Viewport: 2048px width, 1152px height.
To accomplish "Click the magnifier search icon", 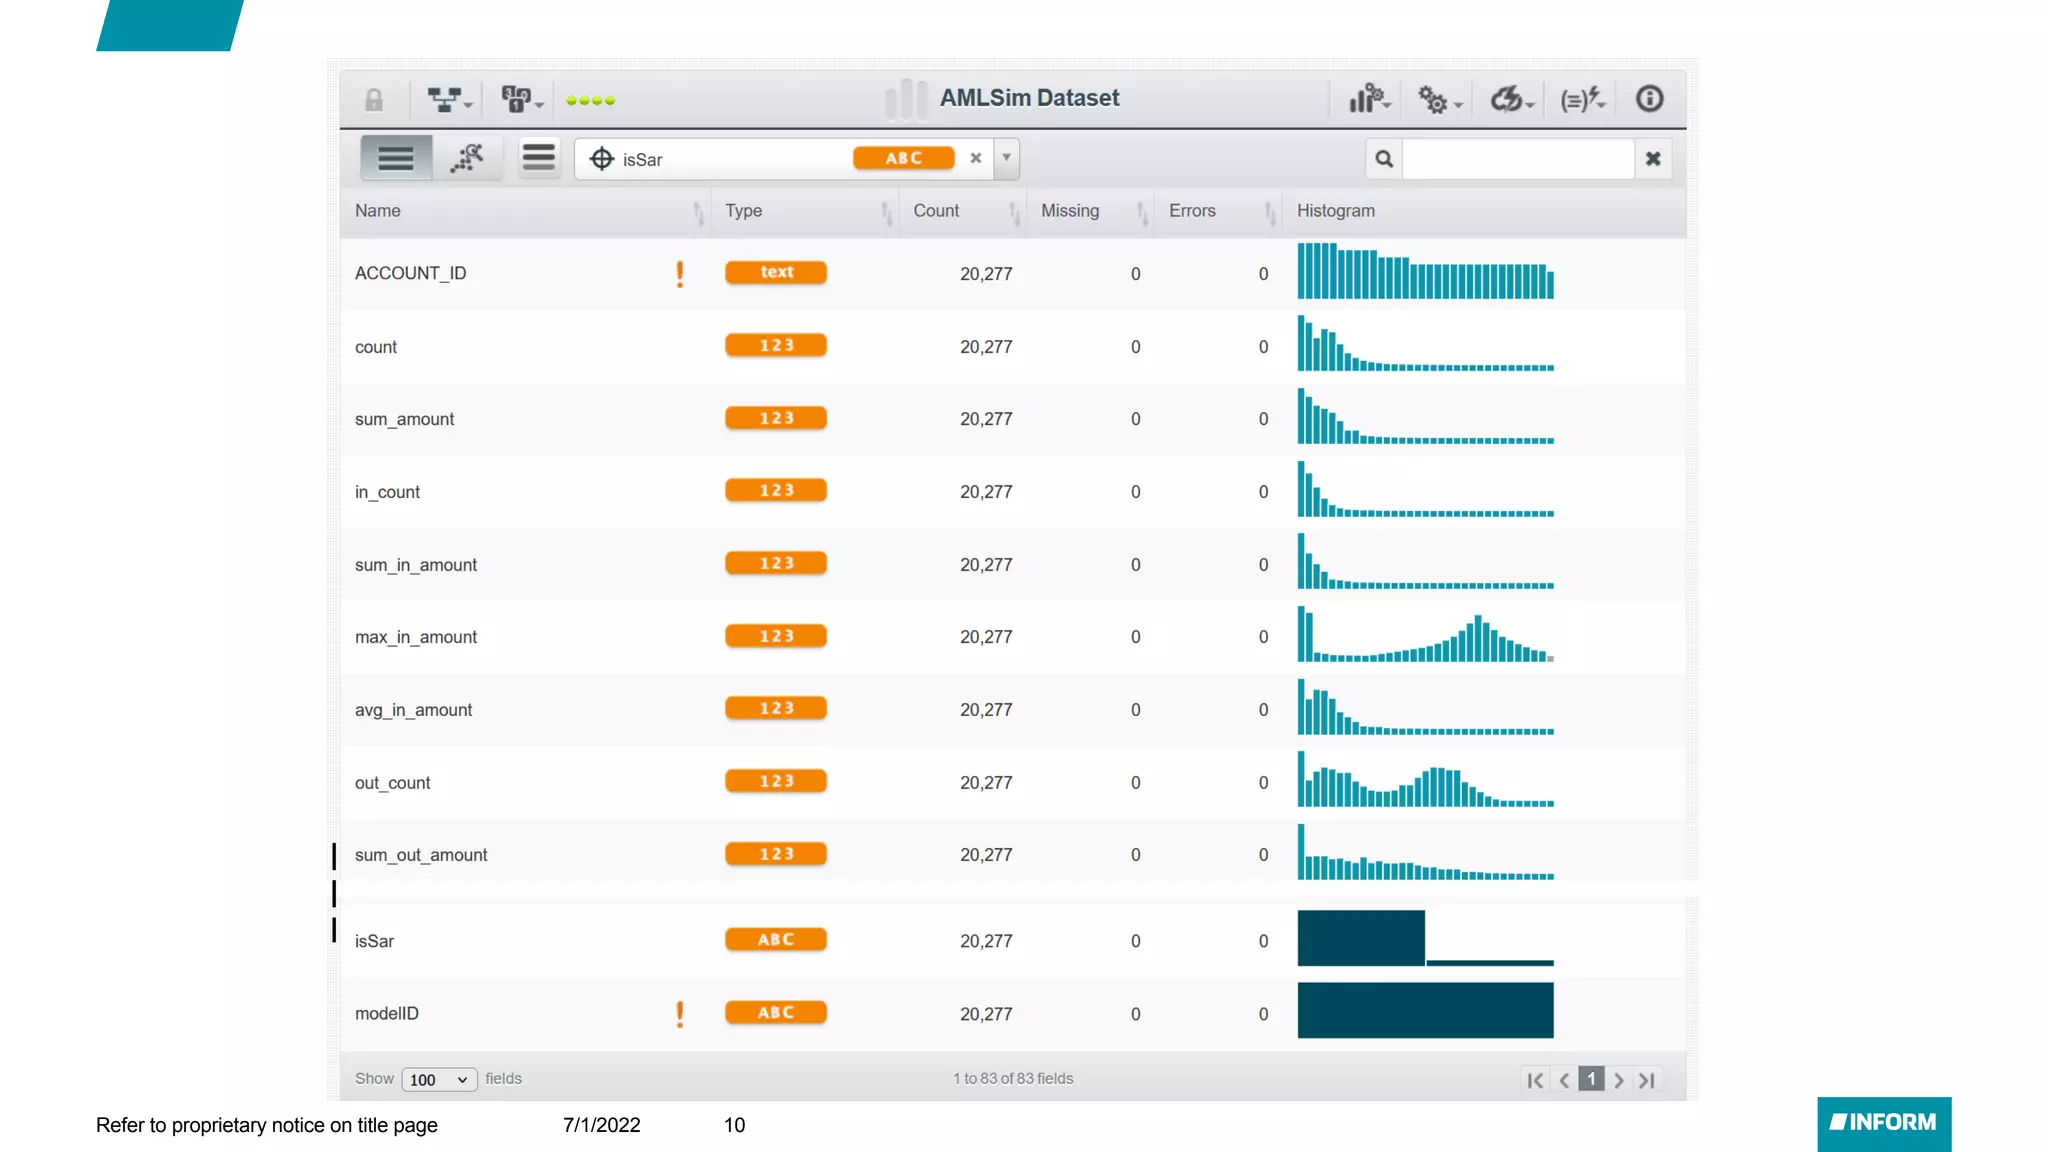I will (x=1384, y=159).
